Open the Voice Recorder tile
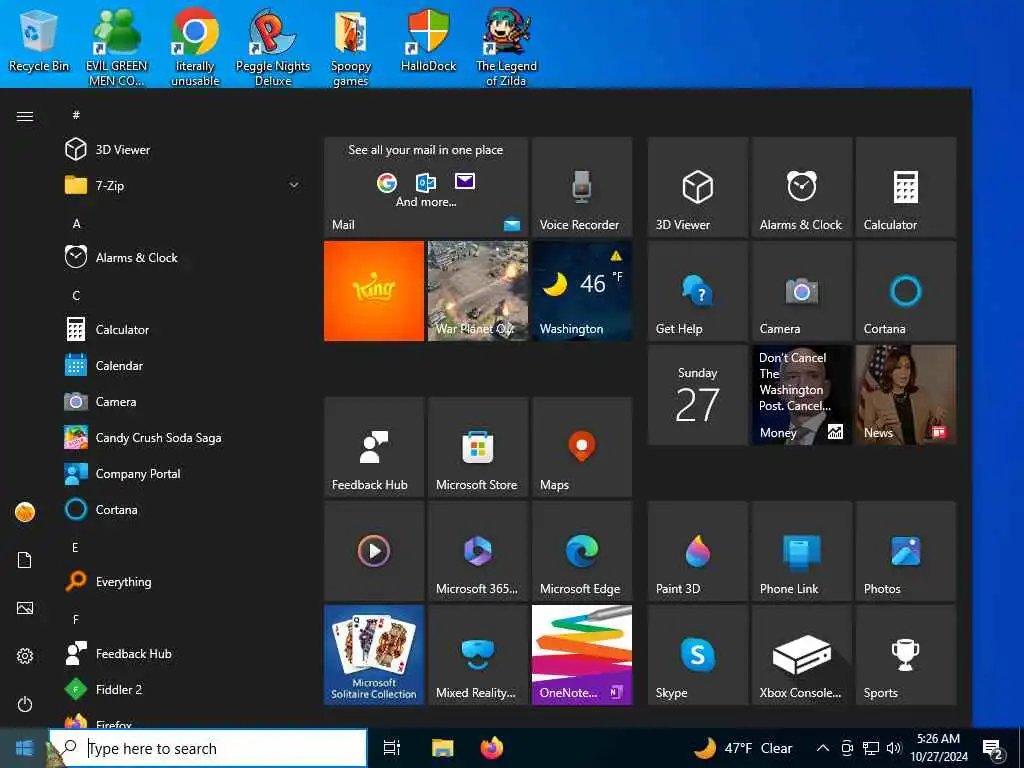This screenshot has height=768, width=1024. (582, 187)
